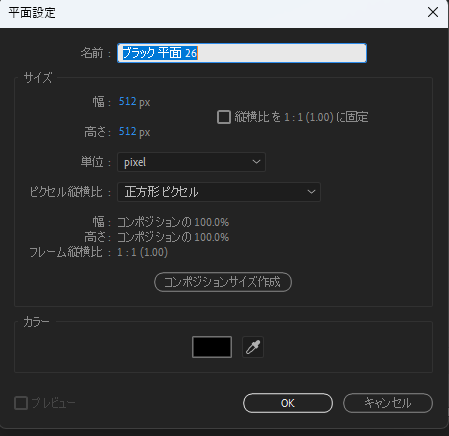
Task: Confirm settings with the OK button
Action: [x=288, y=403]
